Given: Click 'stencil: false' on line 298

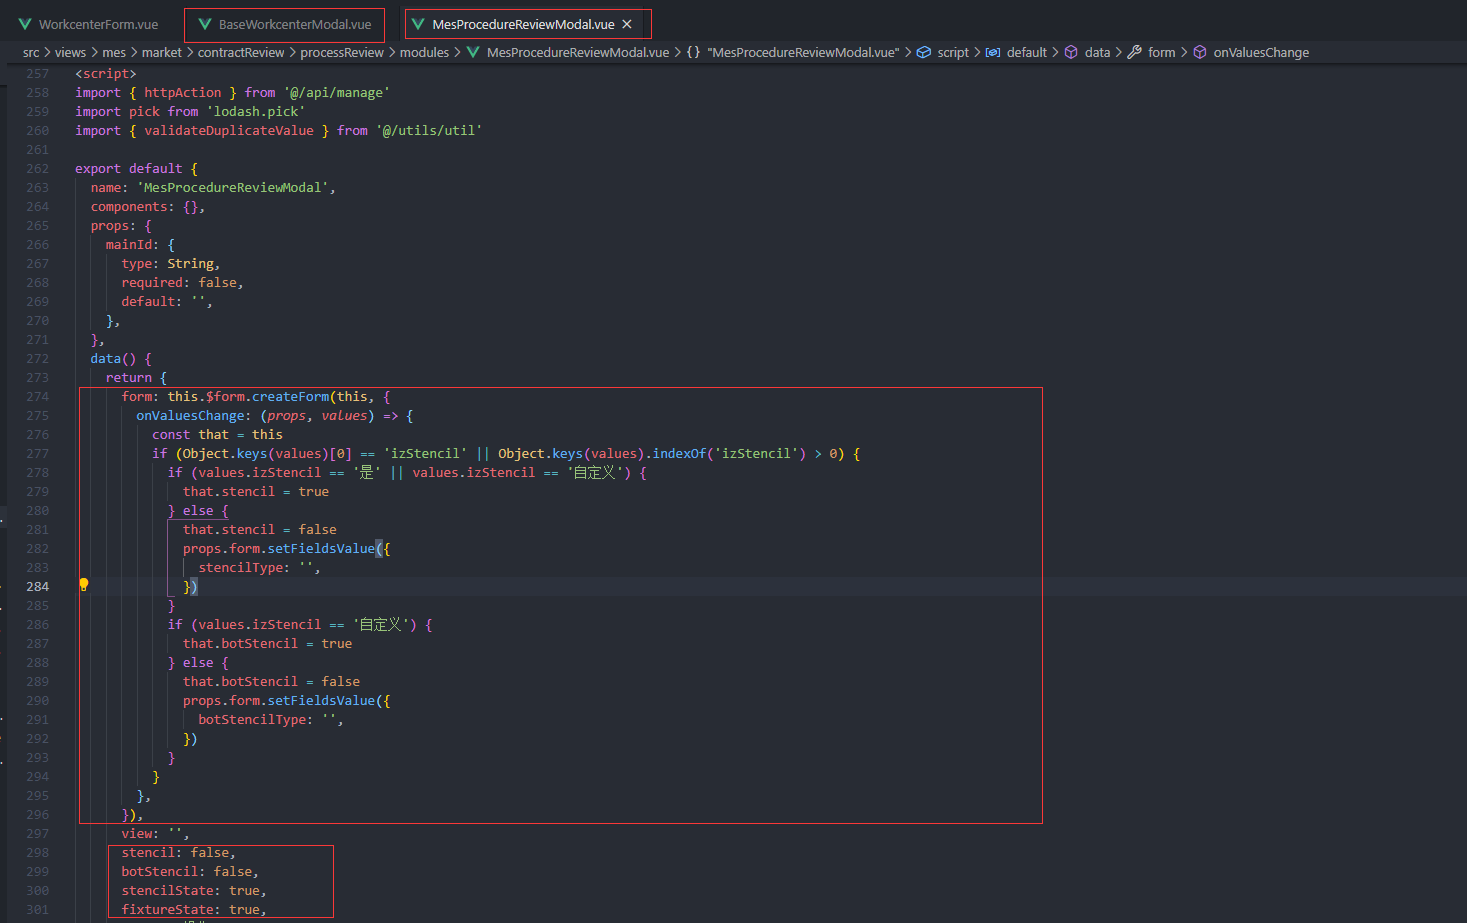Looking at the screenshot, I should (175, 852).
